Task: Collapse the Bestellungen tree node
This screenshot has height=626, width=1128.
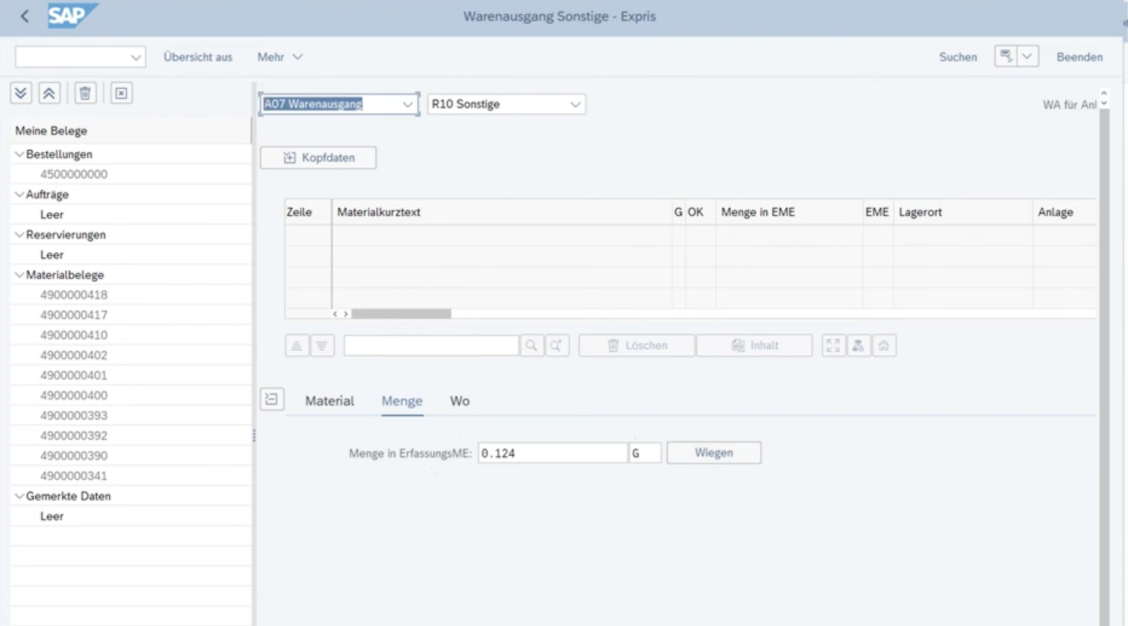Action: pyautogui.click(x=18, y=155)
